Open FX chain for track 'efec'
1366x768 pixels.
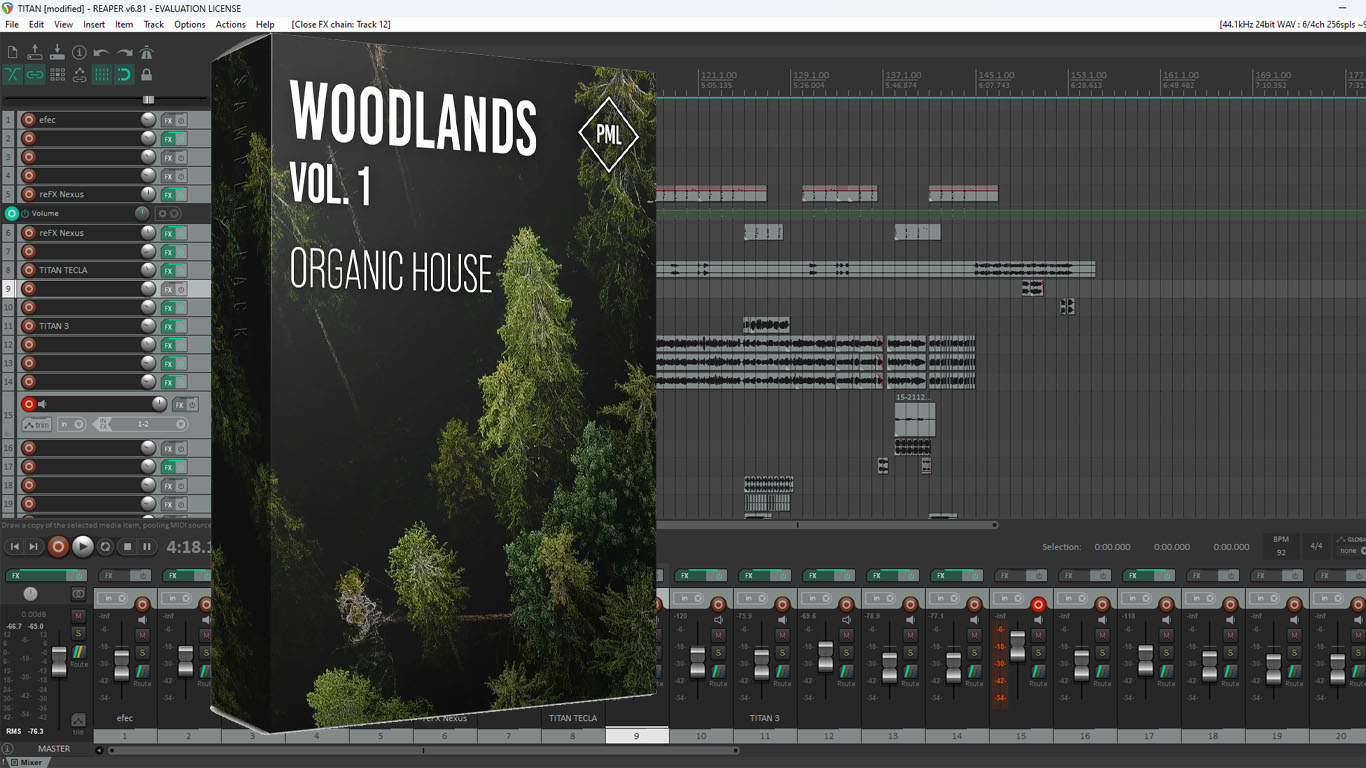tap(168, 120)
